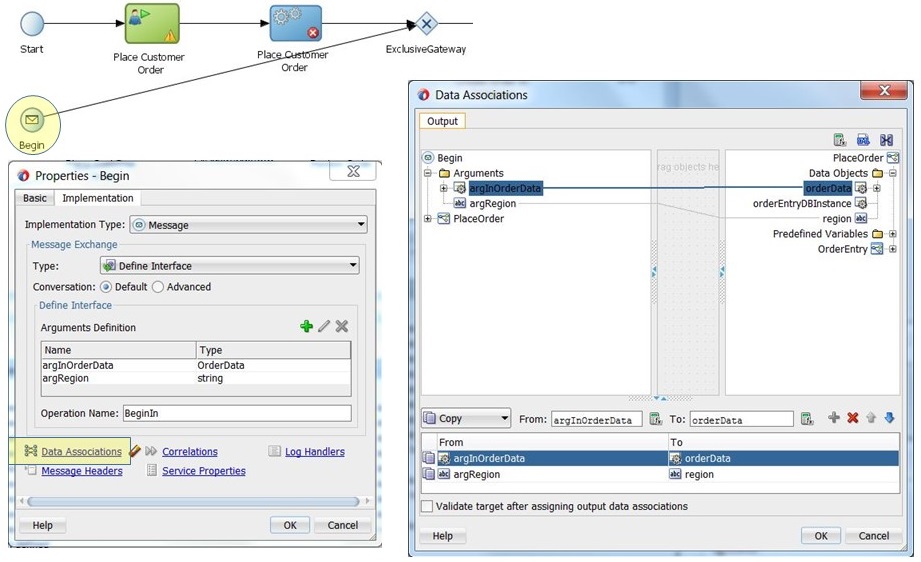Select the ExclusiveGateway diamond in the diagram

tap(426, 23)
